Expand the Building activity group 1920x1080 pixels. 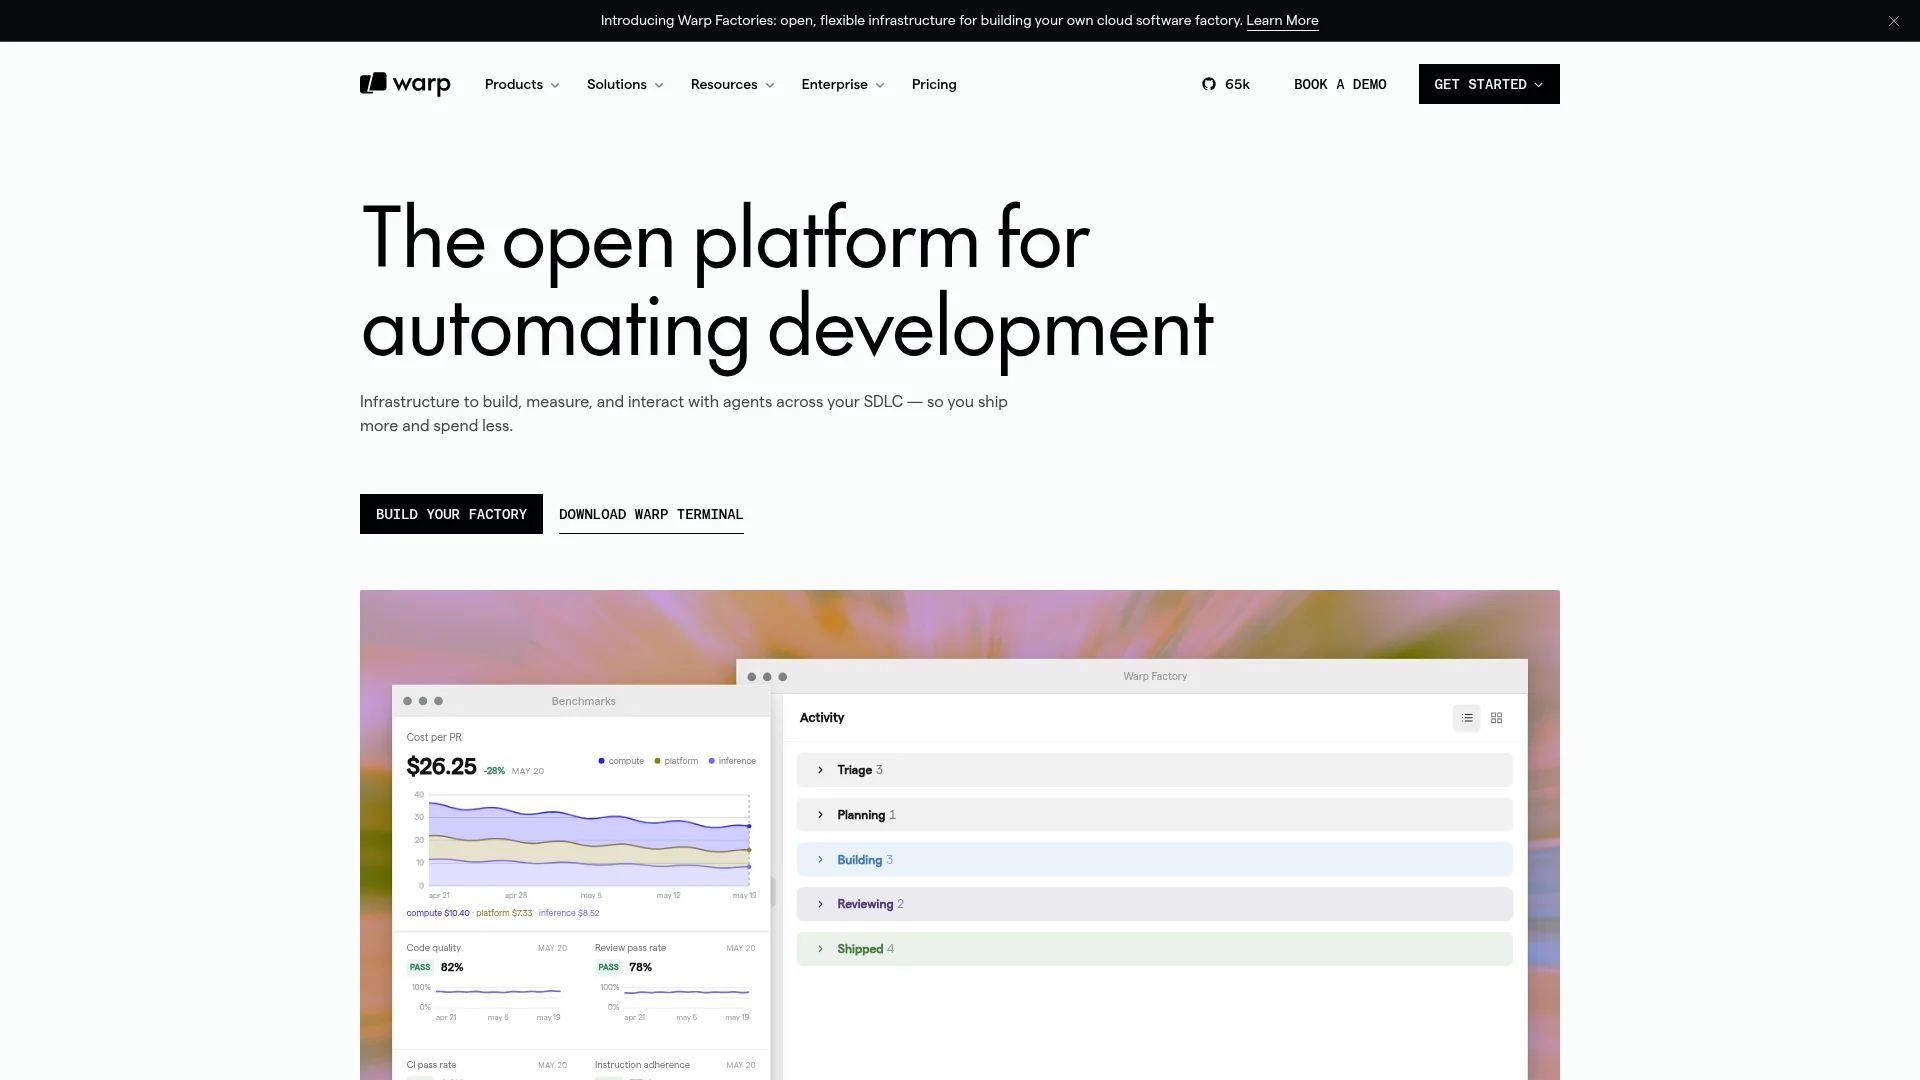pyautogui.click(x=1154, y=860)
